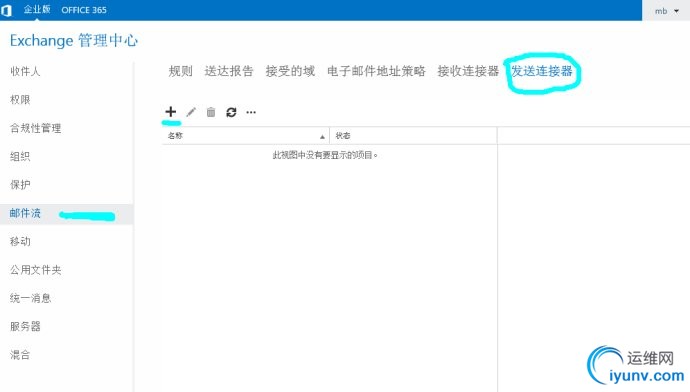Click the 此视图中没有要显示的项目 message

coord(325,155)
